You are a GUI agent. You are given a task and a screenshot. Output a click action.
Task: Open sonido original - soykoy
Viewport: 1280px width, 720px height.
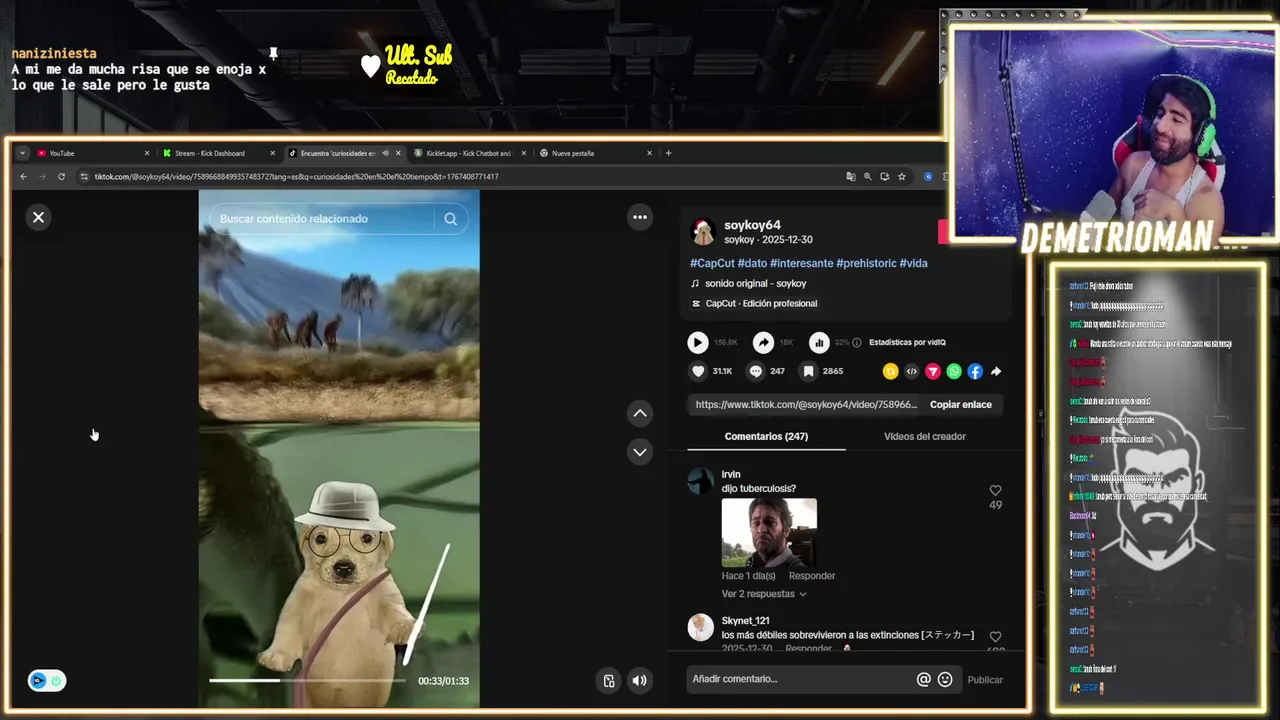[x=756, y=284]
